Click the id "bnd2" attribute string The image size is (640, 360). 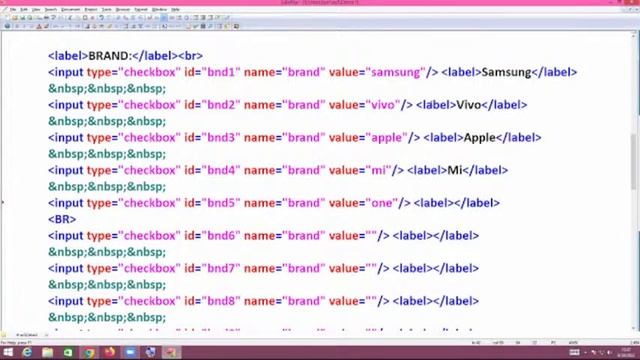click(x=221, y=105)
